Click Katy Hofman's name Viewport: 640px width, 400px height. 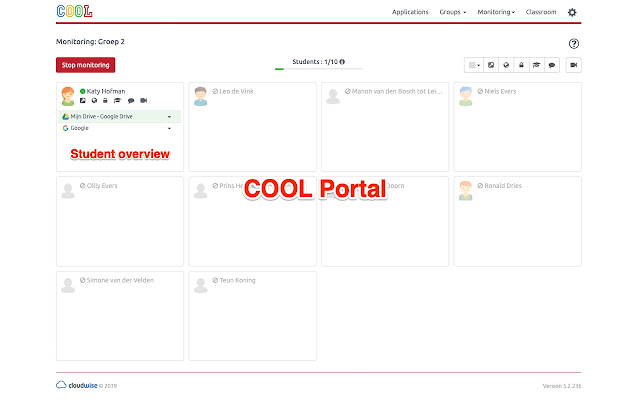click(106, 91)
